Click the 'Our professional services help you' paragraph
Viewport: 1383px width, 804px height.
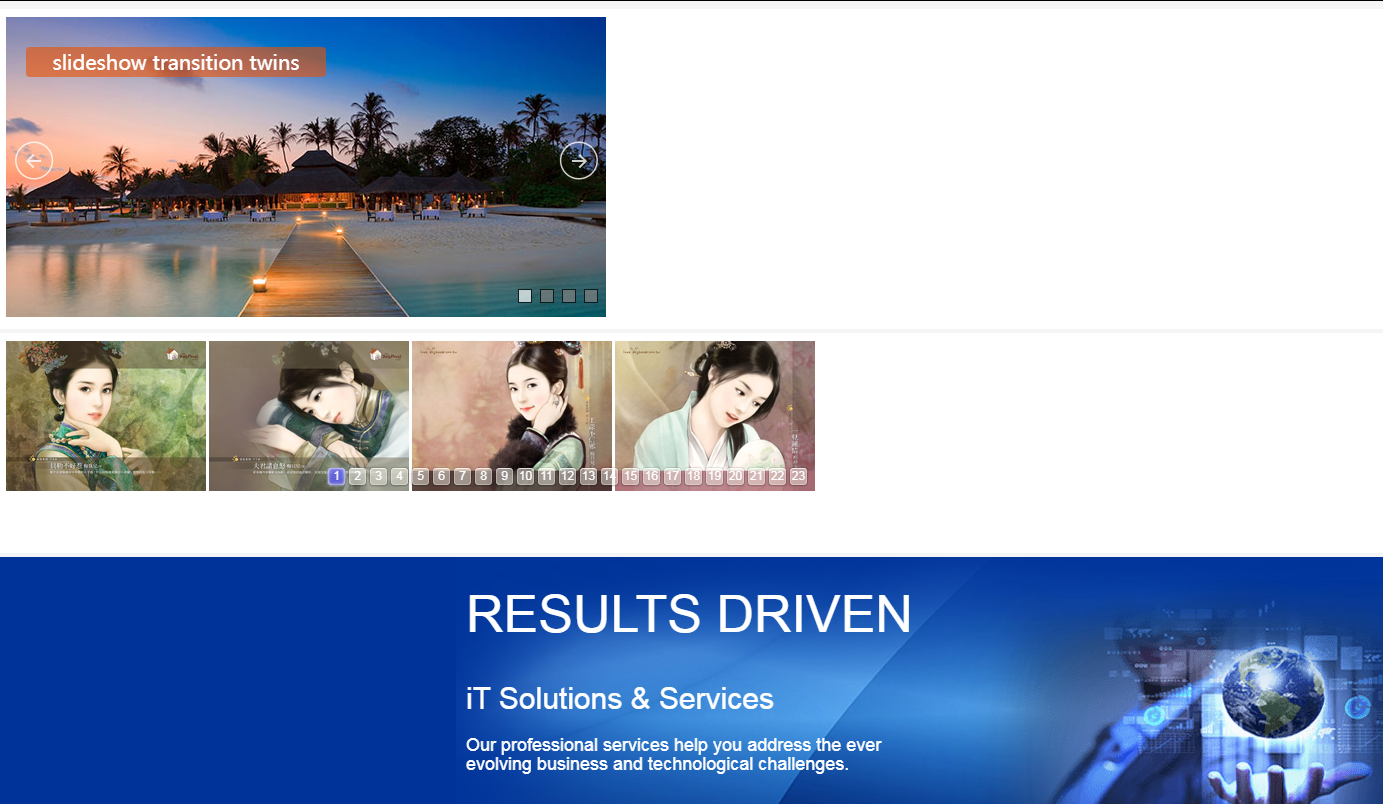pyautogui.click(x=673, y=754)
